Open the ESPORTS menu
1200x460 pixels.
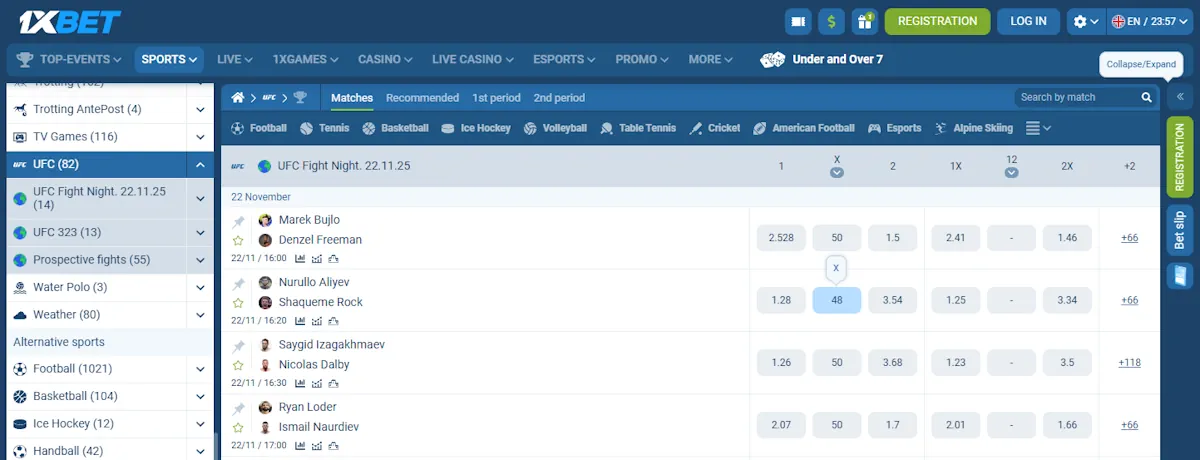pyautogui.click(x=566, y=59)
